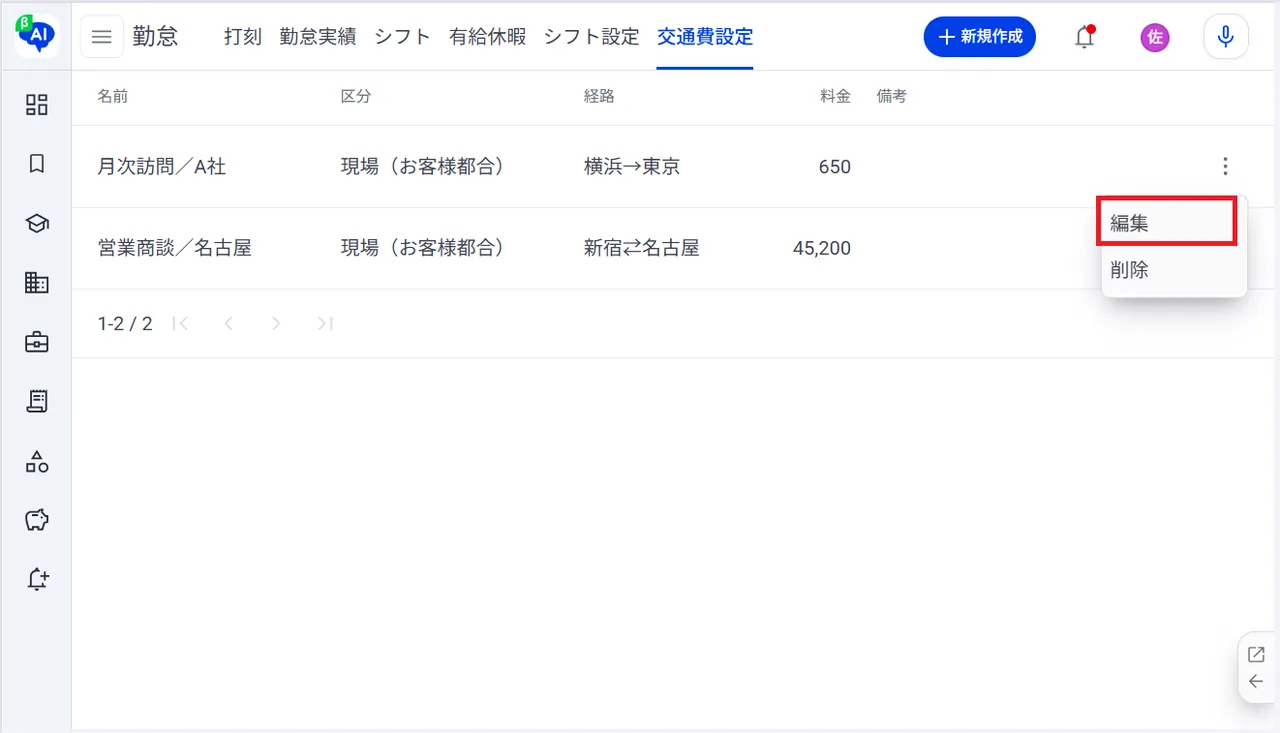Switch to 勤怠実績 tab
The width and height of the screenshot is (1280, 733).
[x=318, y=37]
